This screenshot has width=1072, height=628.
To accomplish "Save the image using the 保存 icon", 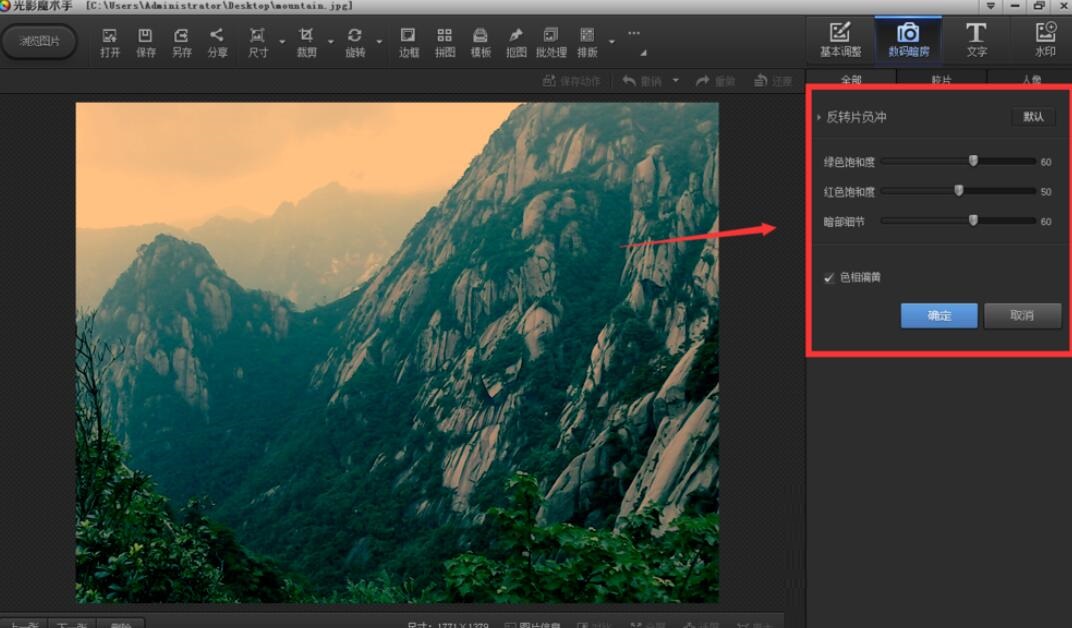I will pyautogui.click(x=146, y=42).
